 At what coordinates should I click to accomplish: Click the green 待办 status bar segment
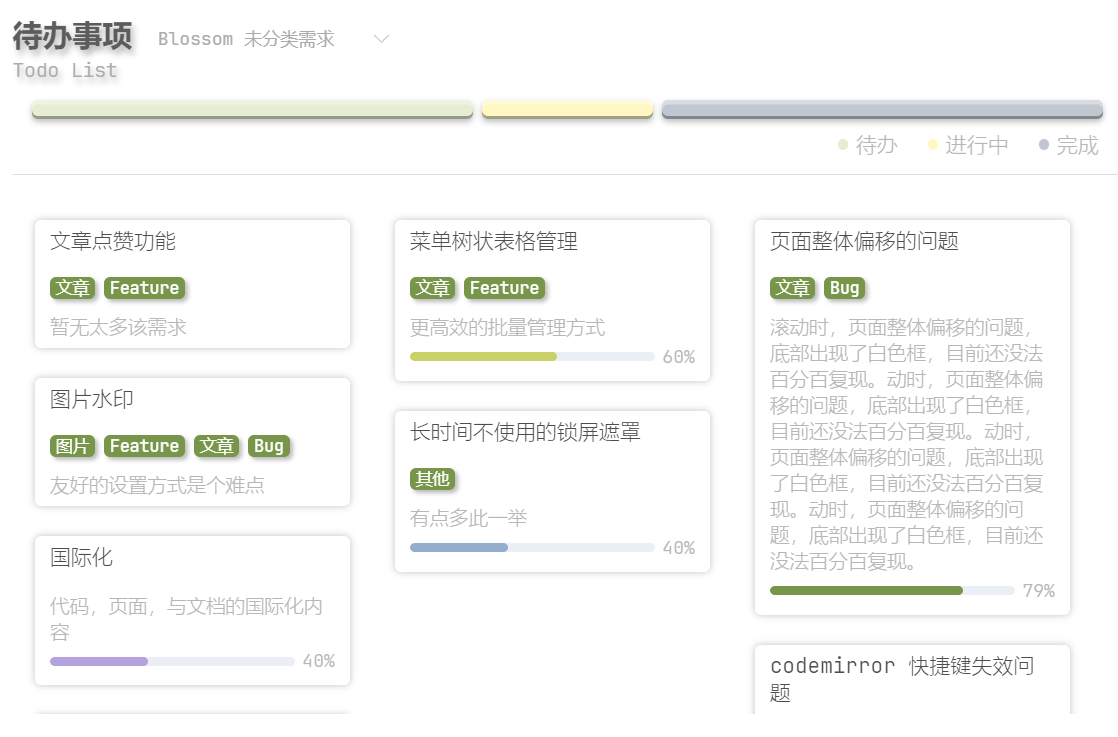[x=252, y=109]
